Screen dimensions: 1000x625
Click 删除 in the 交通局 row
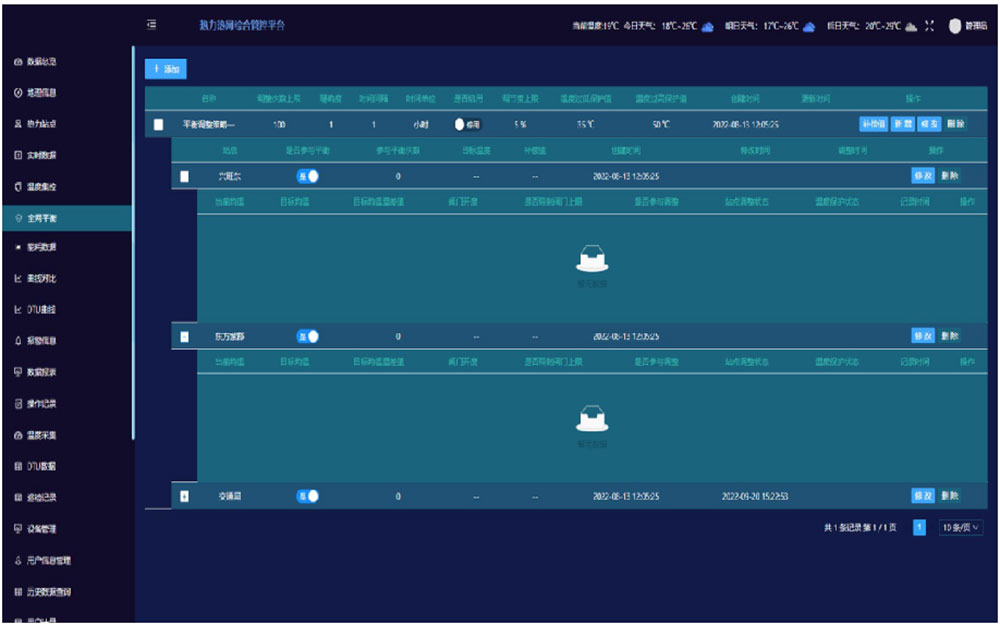(x=950, y=496)
